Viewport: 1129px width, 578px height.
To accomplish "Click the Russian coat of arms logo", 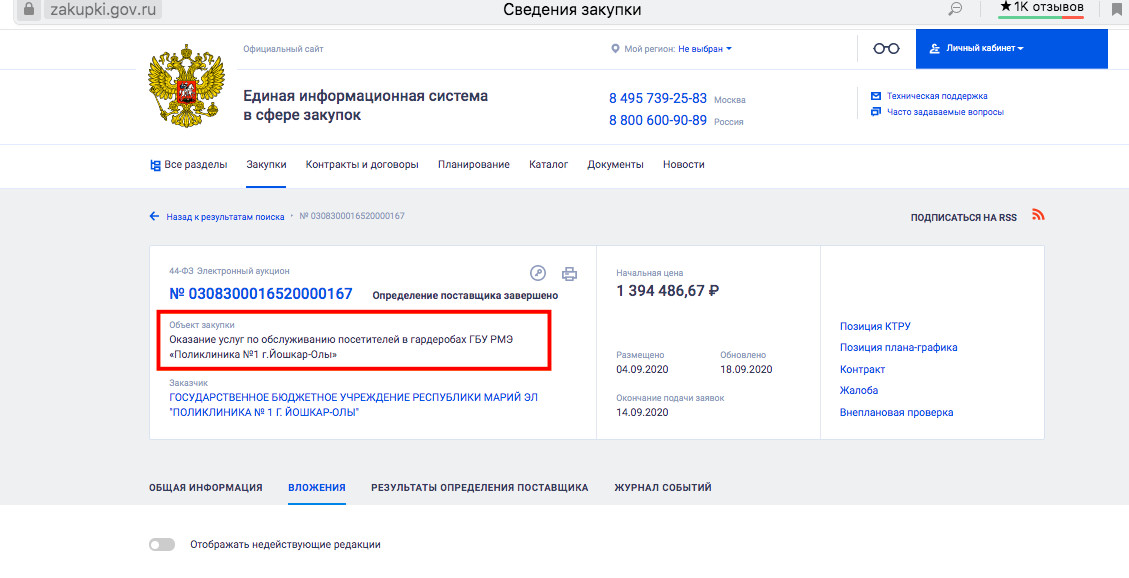I will tap(186, 86).
